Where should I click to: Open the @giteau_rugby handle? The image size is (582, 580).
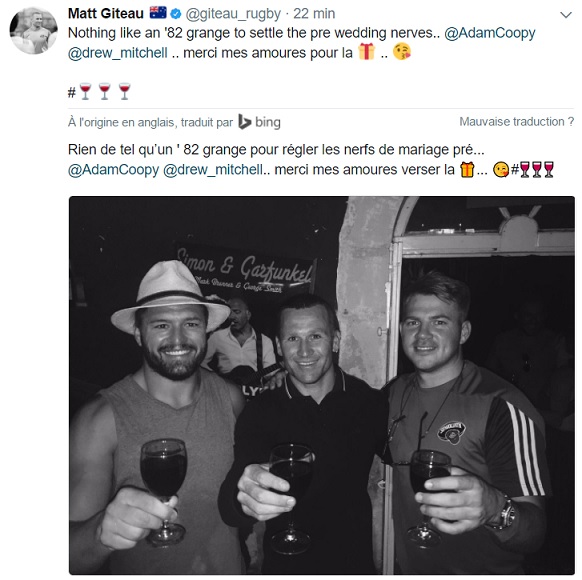pyautogui.click(x=233, y=14)
